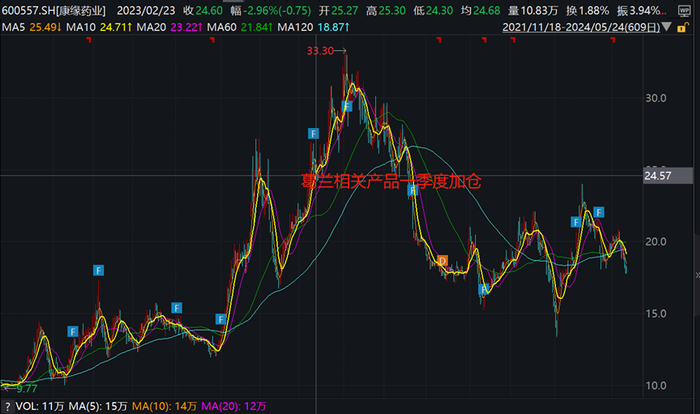Click the 30.0 price axis label
This screenshot has width=700, height=414.
656,98
